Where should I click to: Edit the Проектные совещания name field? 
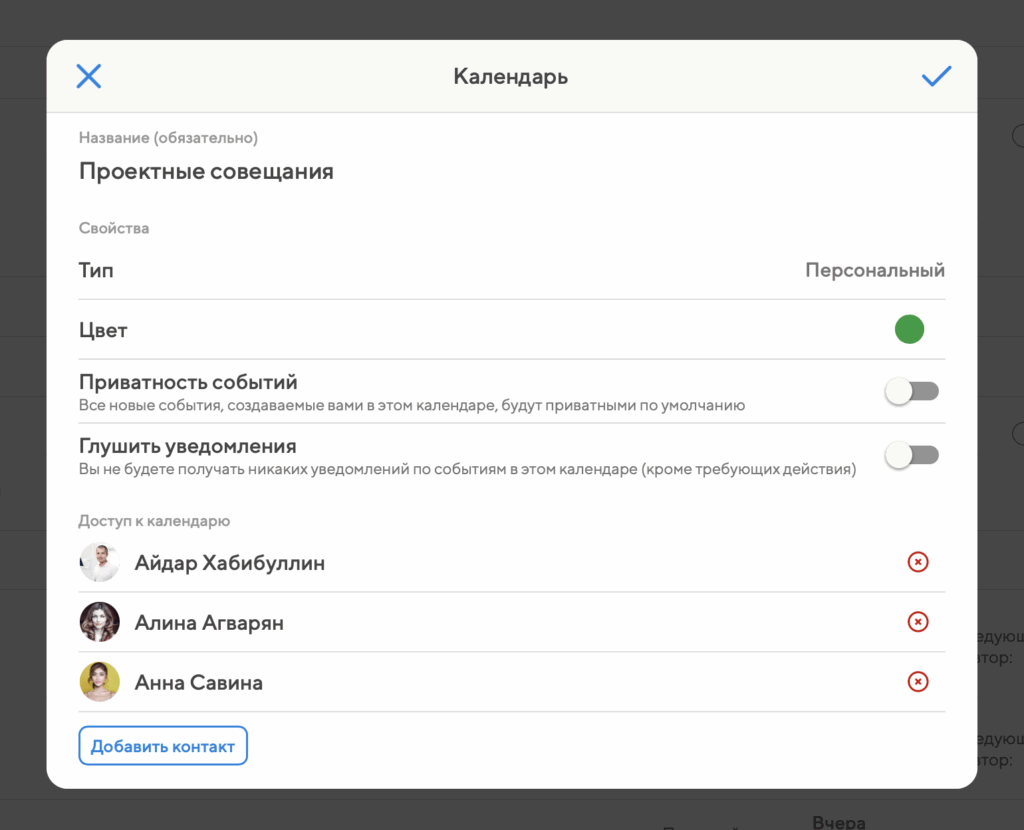[x=206, y=171]
